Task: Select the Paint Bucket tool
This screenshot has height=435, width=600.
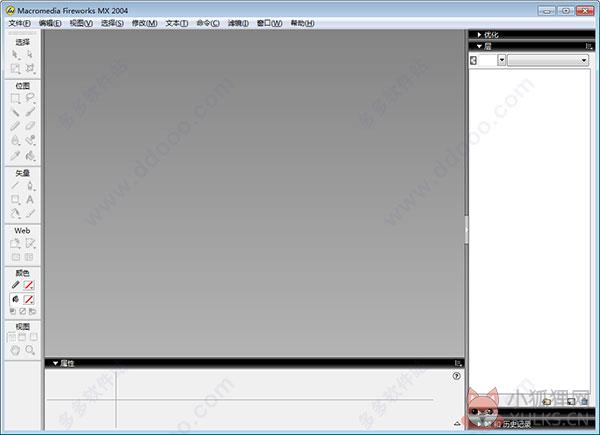Action: [30, 156]
